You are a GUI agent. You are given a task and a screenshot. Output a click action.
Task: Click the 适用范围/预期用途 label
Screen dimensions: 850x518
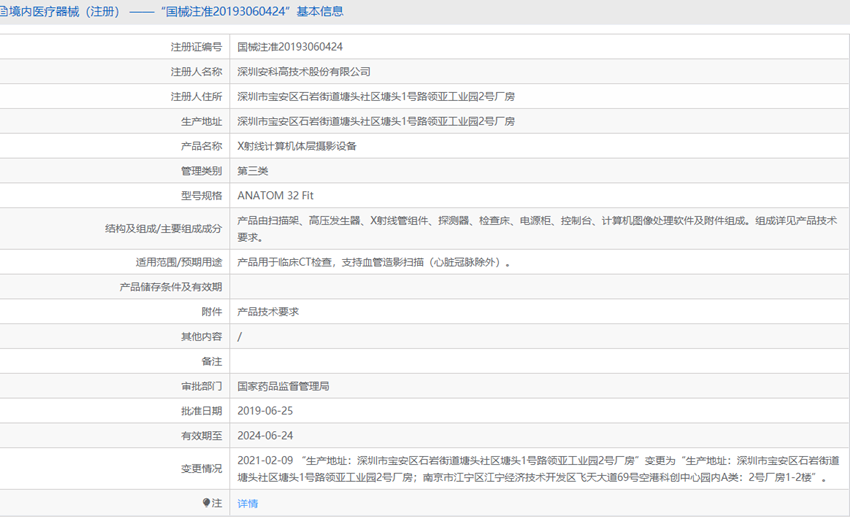click(x=179, y=262)
